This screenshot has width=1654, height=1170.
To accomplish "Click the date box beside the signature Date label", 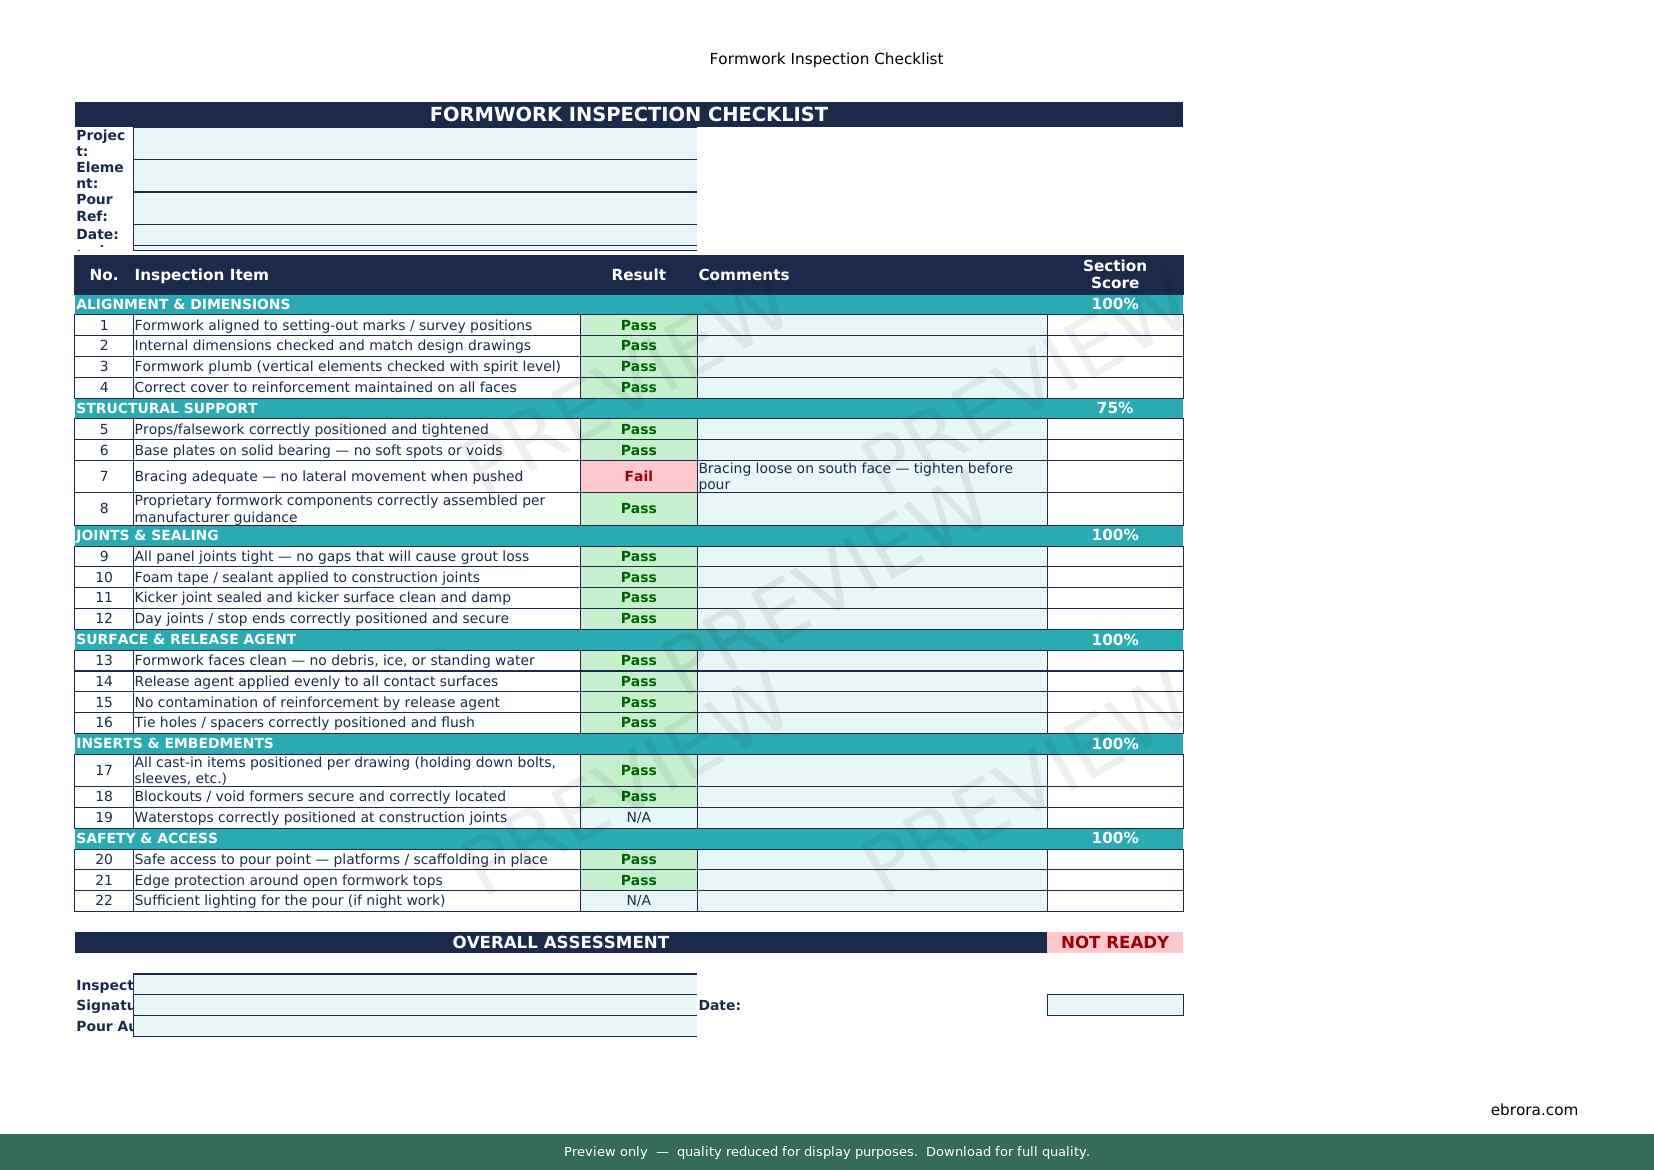I will click(x=1114, y=1005).
